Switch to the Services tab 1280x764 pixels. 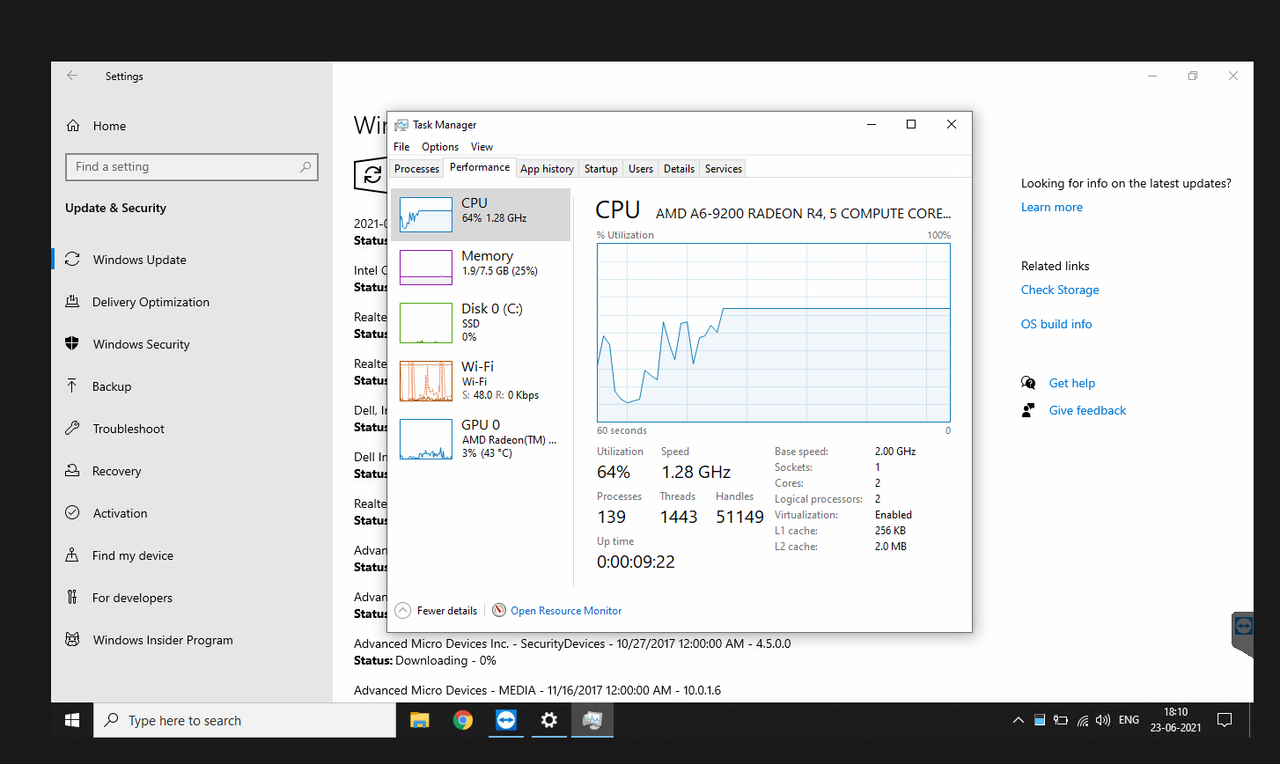click(x=722, y=168)
